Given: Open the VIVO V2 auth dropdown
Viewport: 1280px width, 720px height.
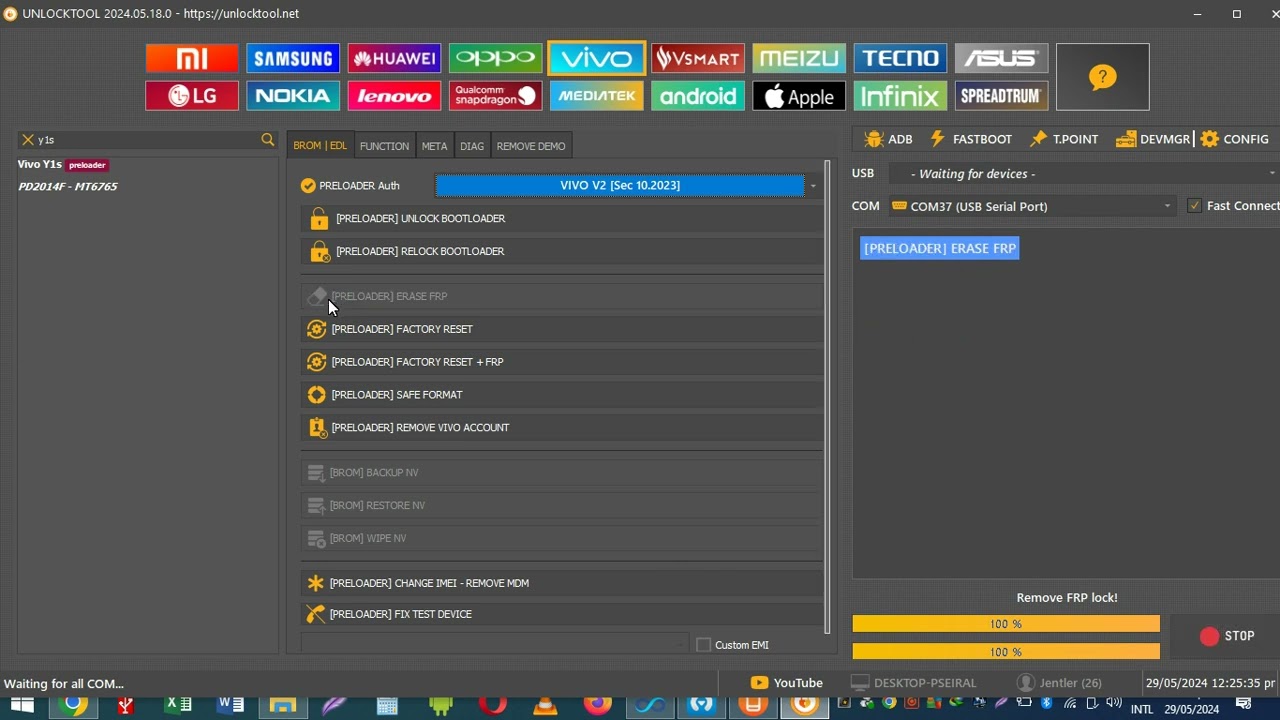Looking at the screenshot, I should point(812,186).
